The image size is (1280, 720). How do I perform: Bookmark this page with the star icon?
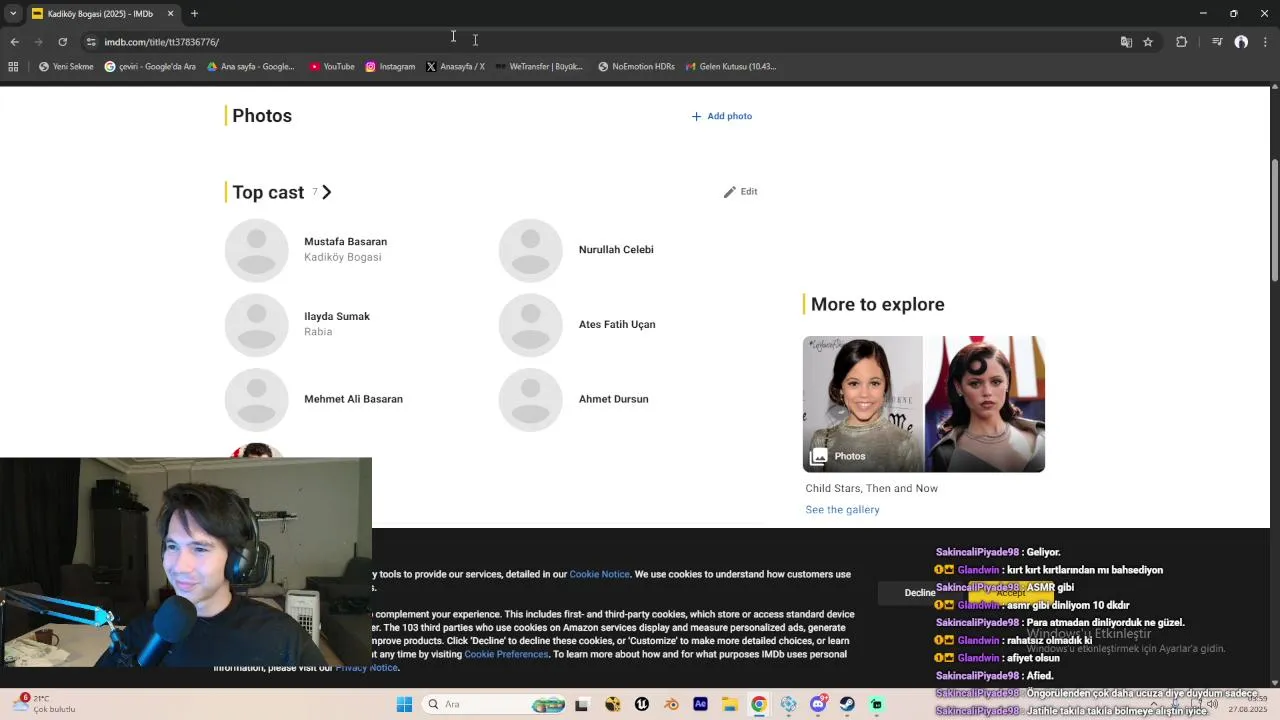(x=1148, y=42)
